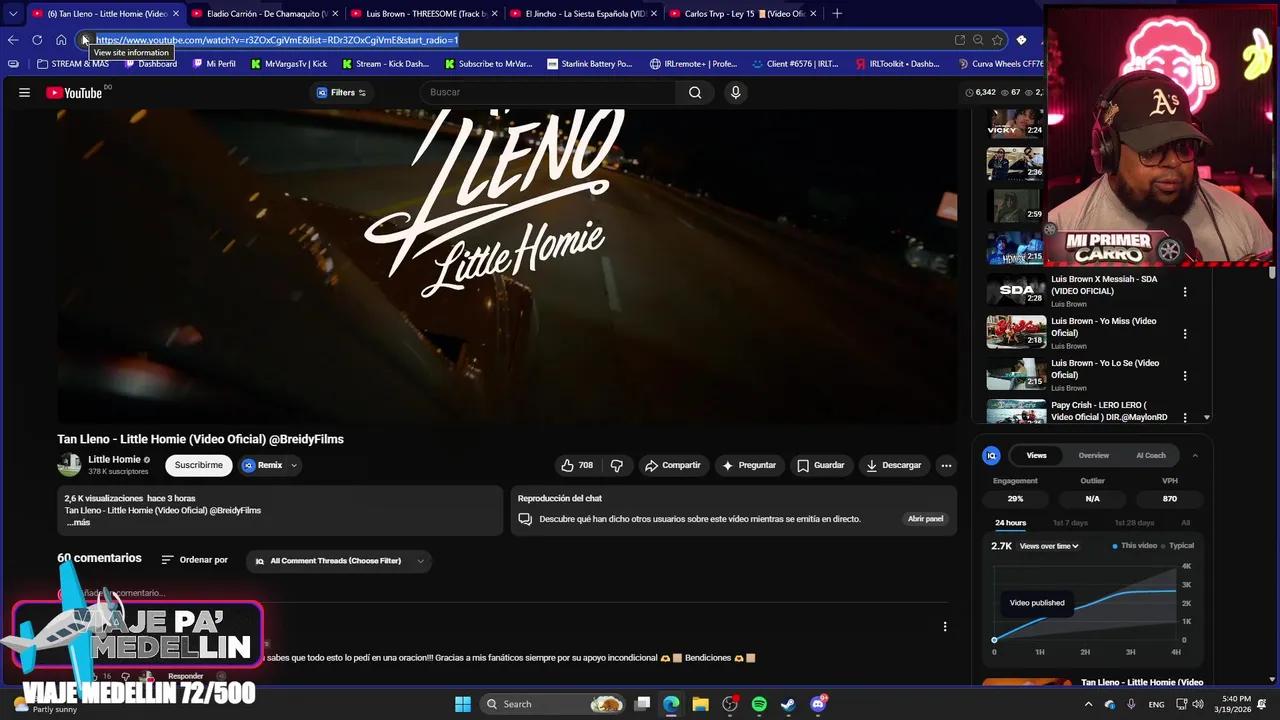Screen dimensions: 1280x720
Task: Dislike the video with thumbs down
Action: click(x=617, y=465)
